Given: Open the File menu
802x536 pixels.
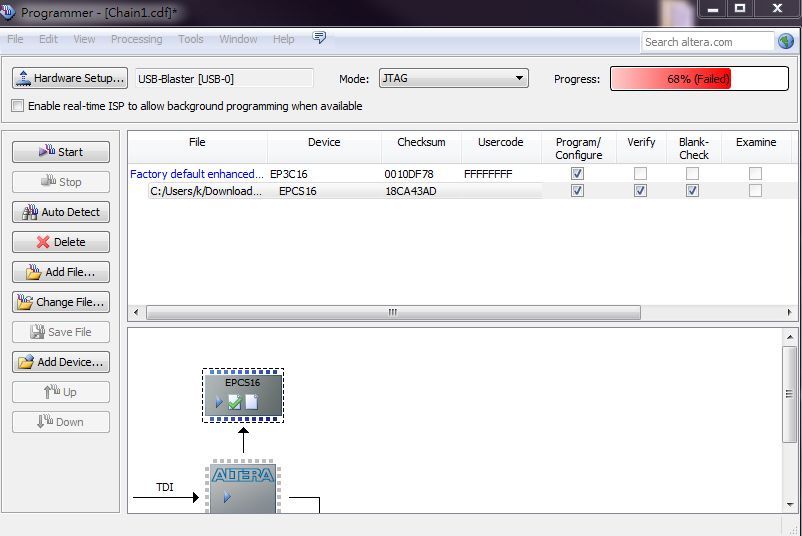Looking at the screenshot, I should (15, 39).
